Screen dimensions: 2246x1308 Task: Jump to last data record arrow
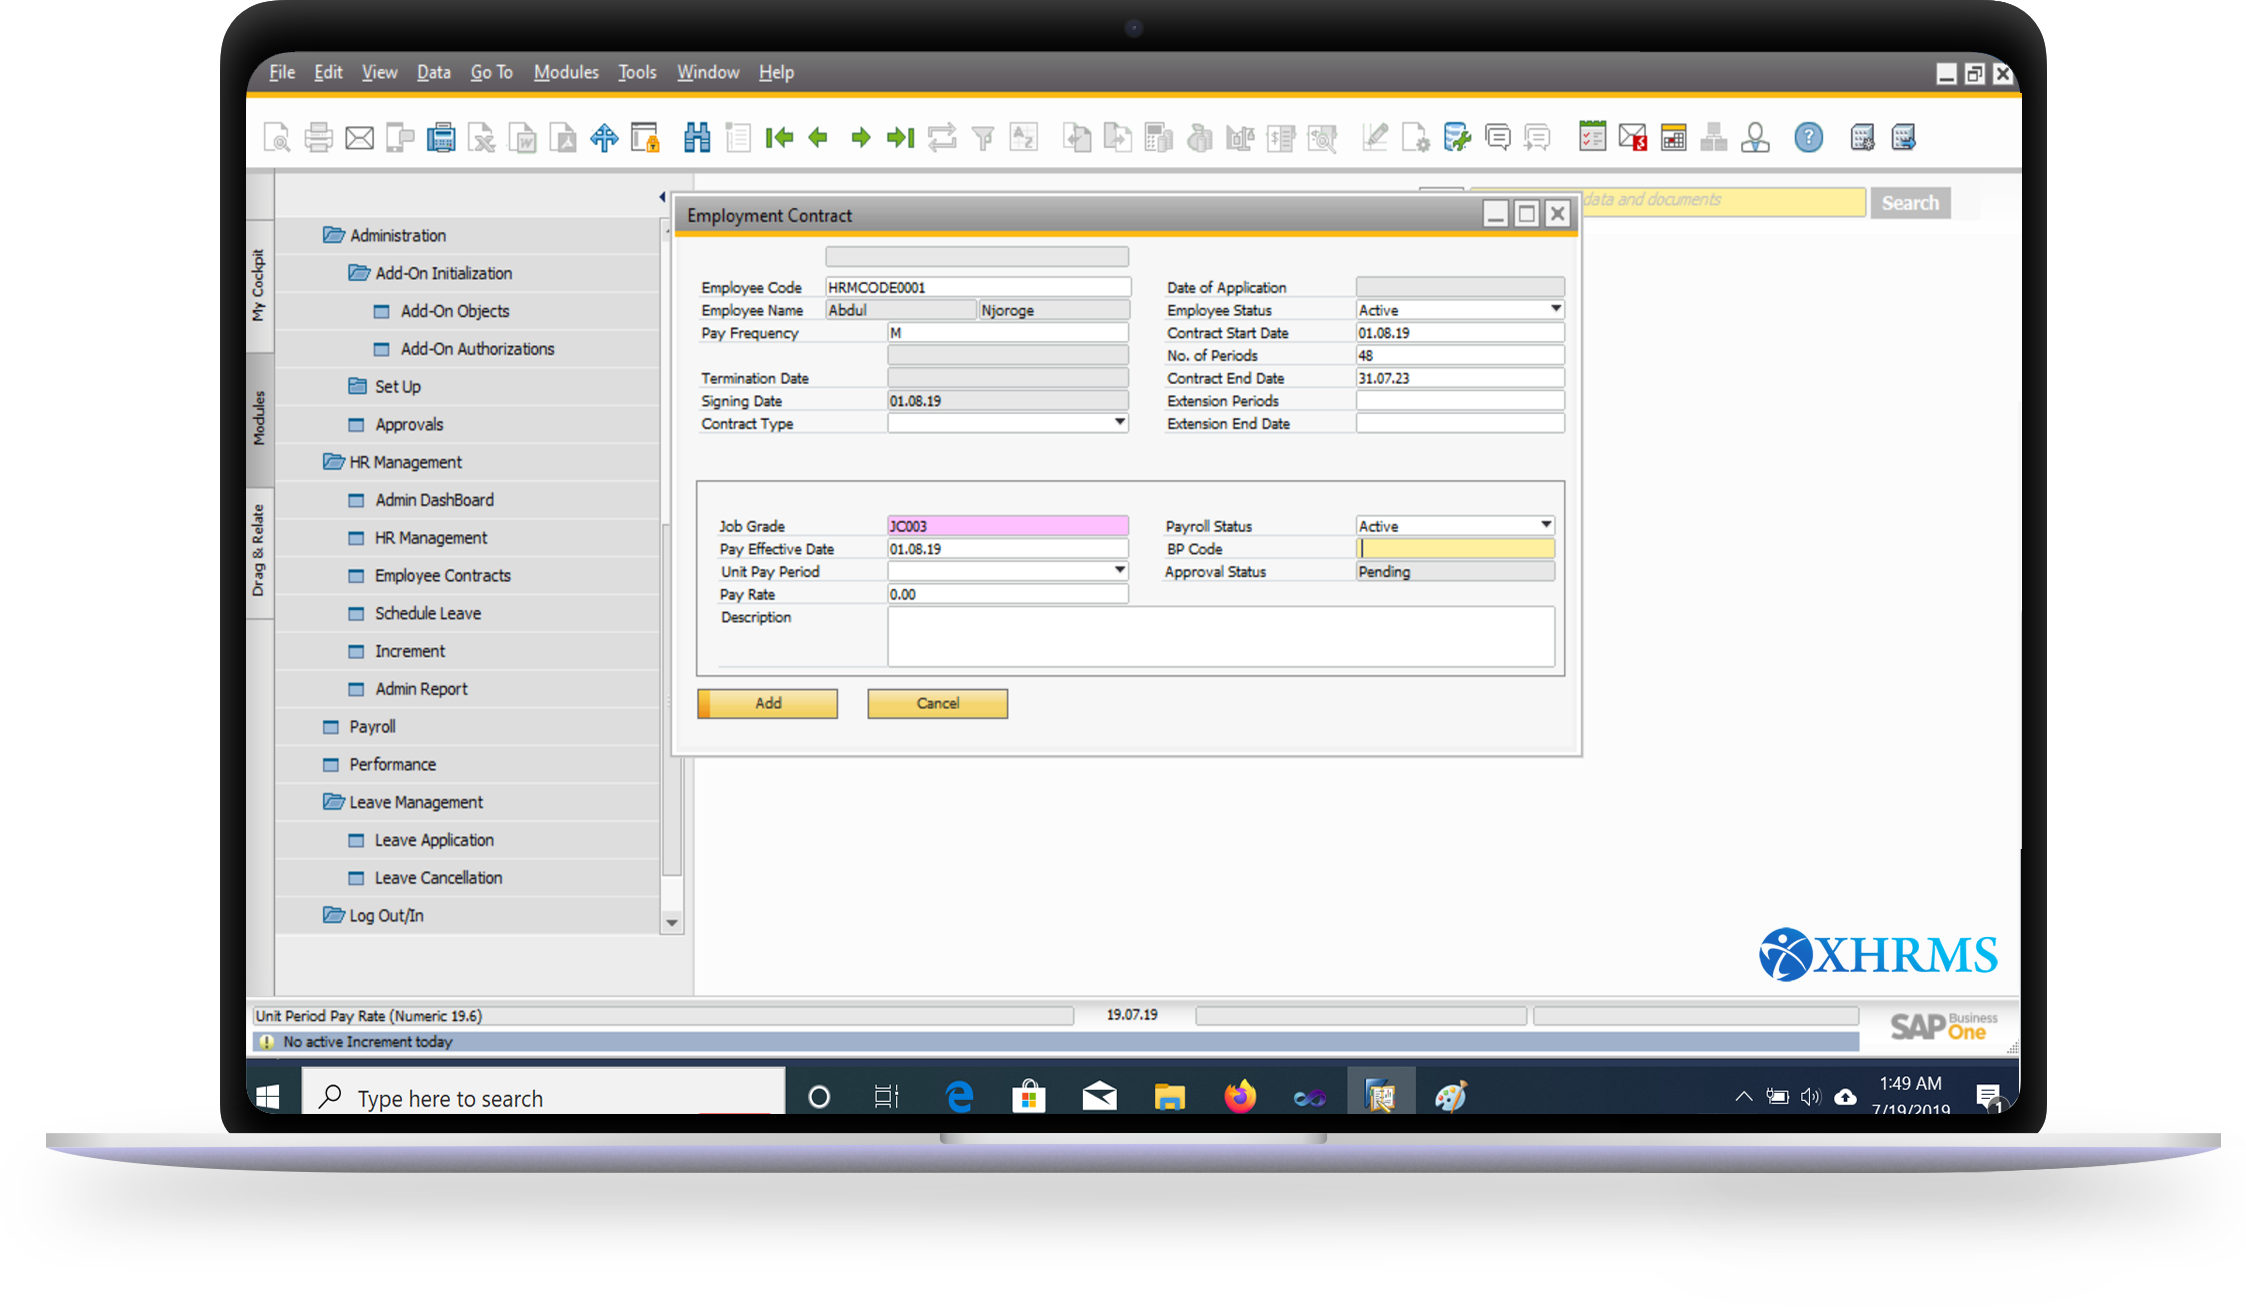click(900, 138)
